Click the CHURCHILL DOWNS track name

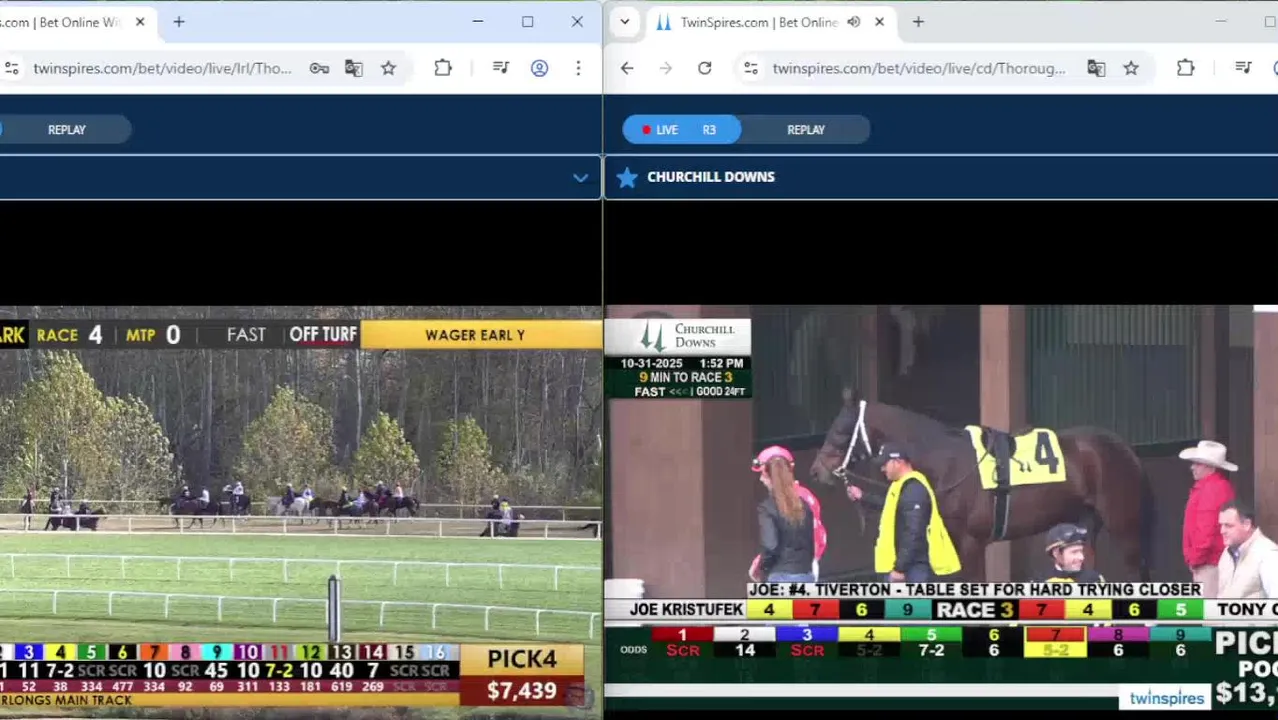point(711,177)
